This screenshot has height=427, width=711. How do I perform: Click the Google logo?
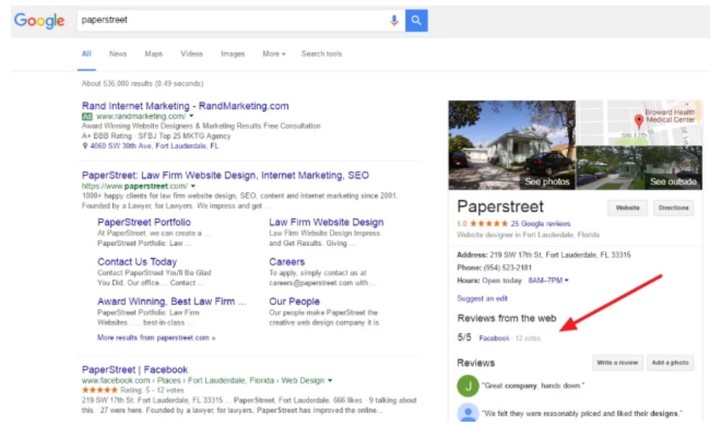39,20
